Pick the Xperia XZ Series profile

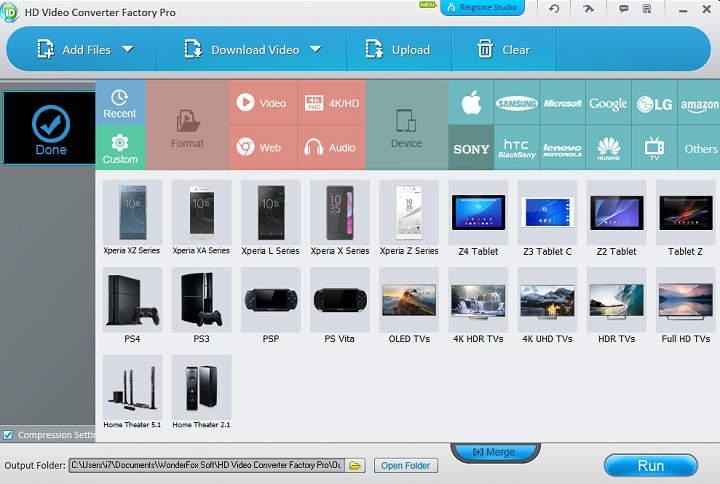pyautogui.click(x=132, y=218)
